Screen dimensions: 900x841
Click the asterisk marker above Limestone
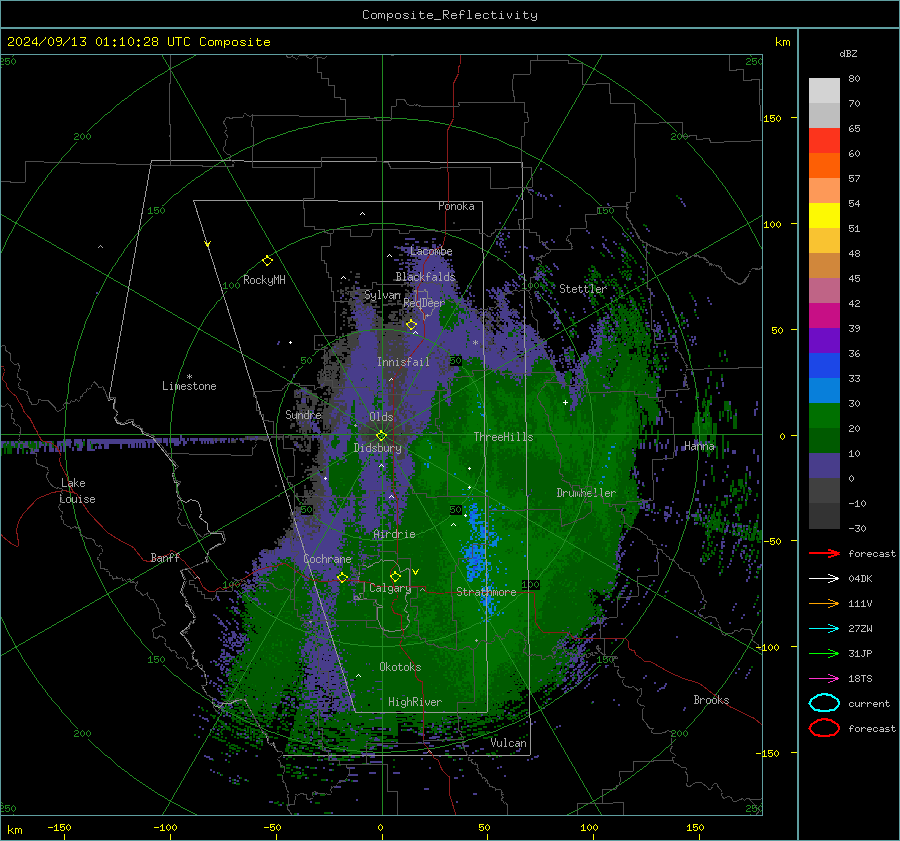[x=189, y=377]
